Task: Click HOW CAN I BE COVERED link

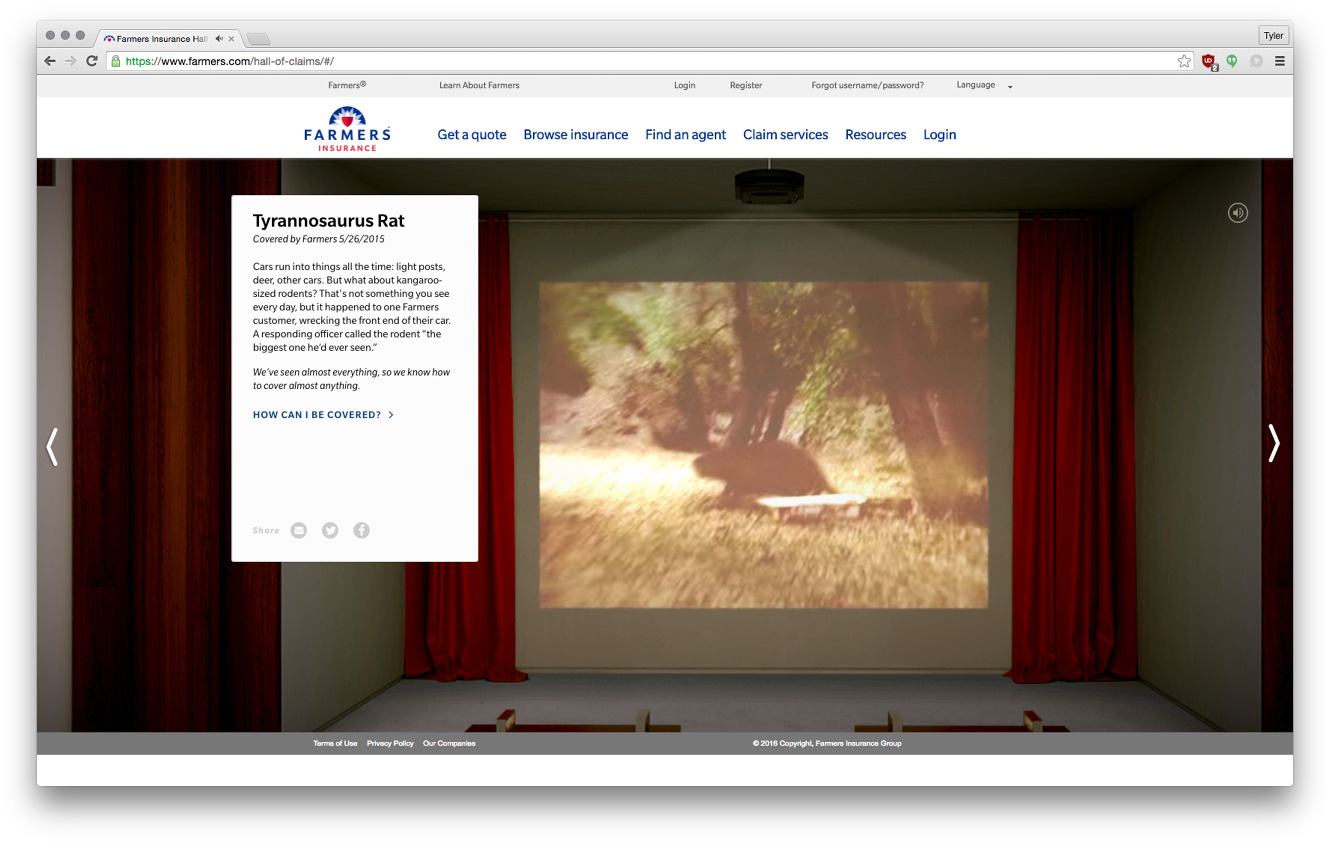Action: pyautogui.click(x=323, y=415)
